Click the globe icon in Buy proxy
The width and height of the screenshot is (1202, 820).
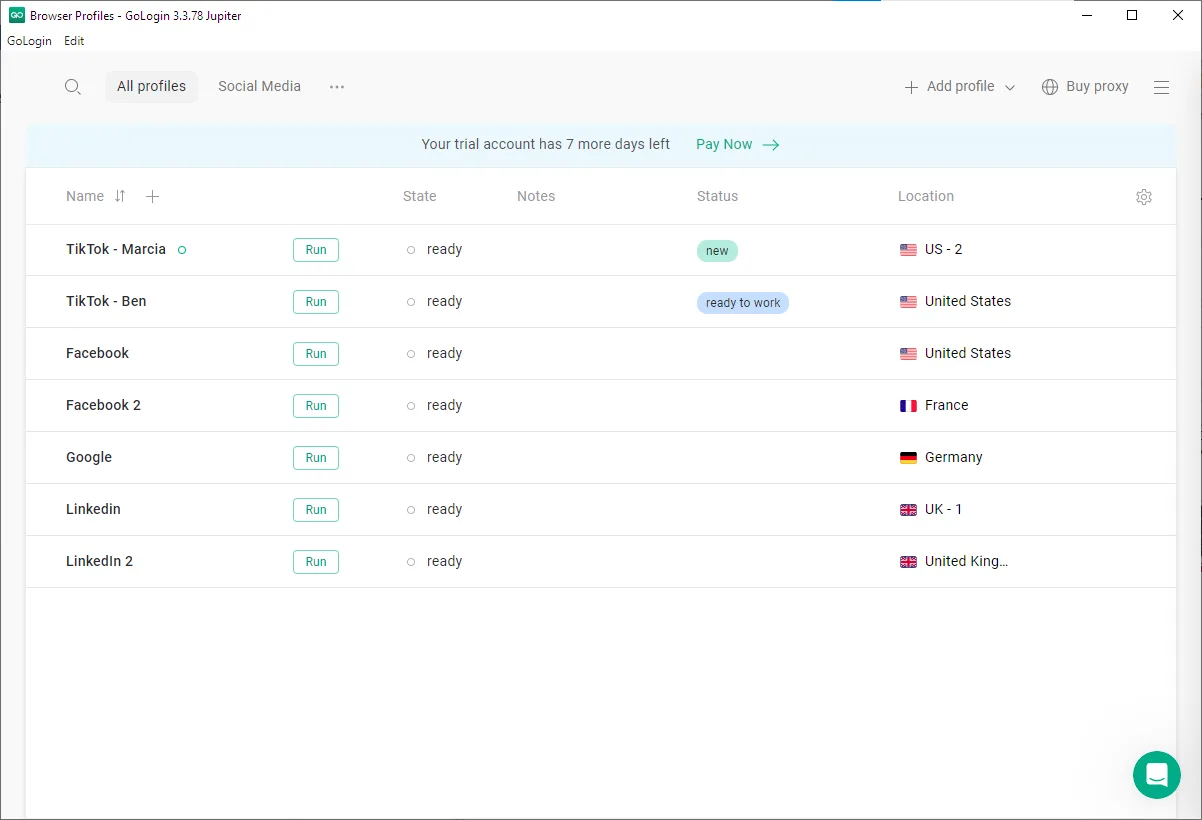pyautogui.click(x=1050, y=87)
